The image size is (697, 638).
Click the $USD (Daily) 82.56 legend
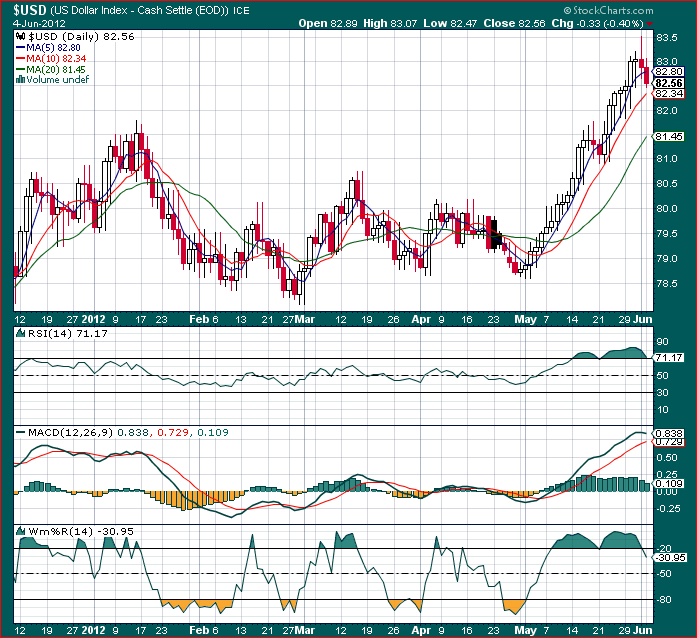[80, 37]
